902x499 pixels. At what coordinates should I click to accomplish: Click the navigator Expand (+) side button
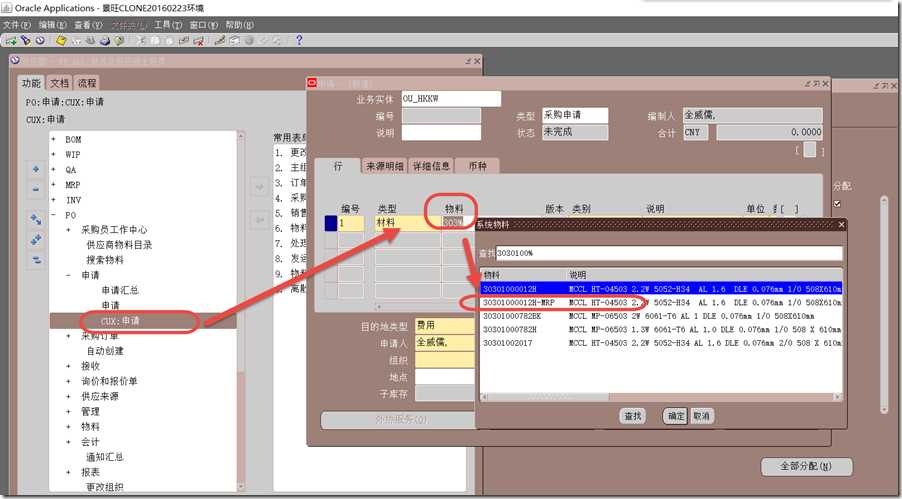point(36,170)
